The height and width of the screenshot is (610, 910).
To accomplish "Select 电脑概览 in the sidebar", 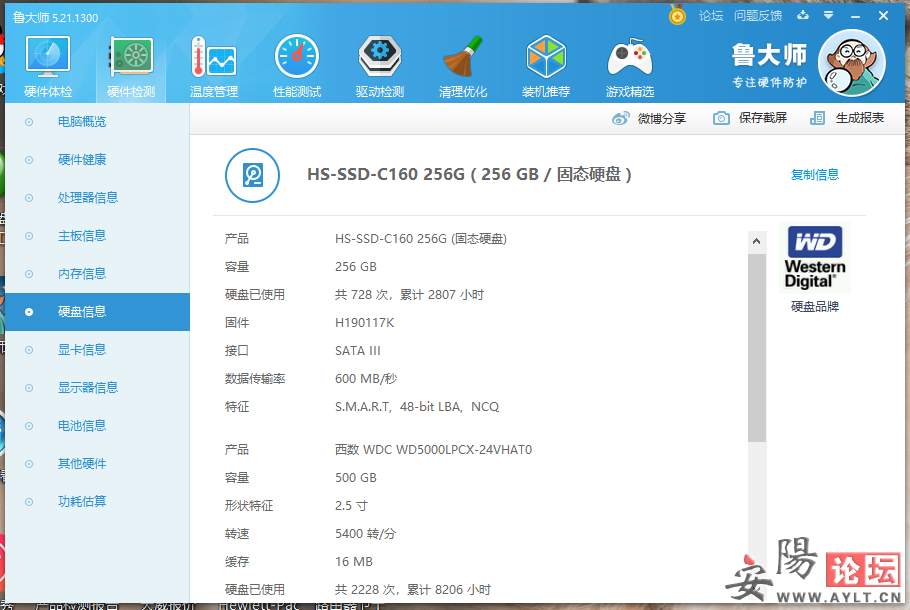I will point(82,121).
